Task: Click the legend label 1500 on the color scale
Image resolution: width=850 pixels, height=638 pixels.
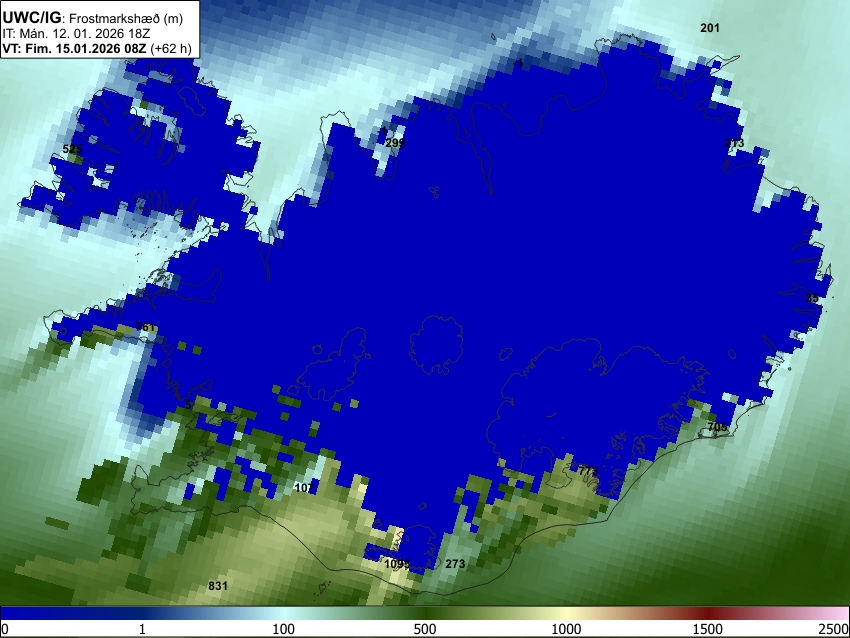Action: 708,629
